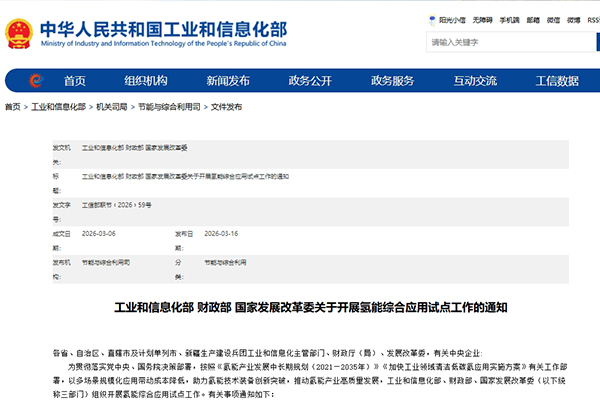The width and height of the screenshot is (600, 400).
Task: Open the 政务服务 navigation menu
Action: pyautogui.click(x=393, y=81)
